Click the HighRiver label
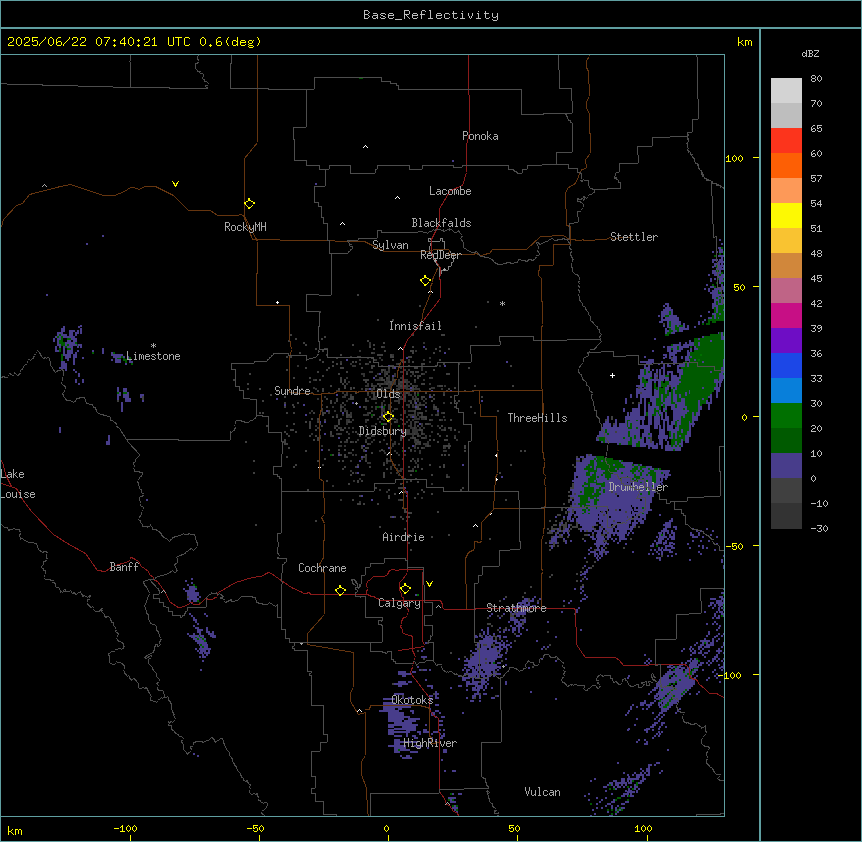This screenshot has height=842, width=862. coord(430,743)
